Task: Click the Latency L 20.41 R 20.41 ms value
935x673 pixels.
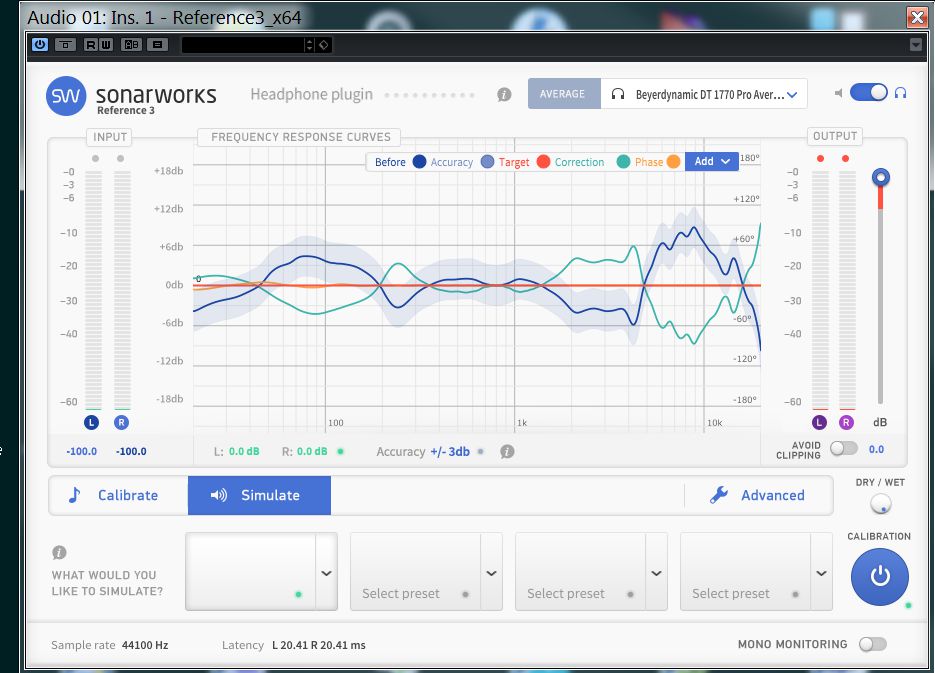Action: 318,645
